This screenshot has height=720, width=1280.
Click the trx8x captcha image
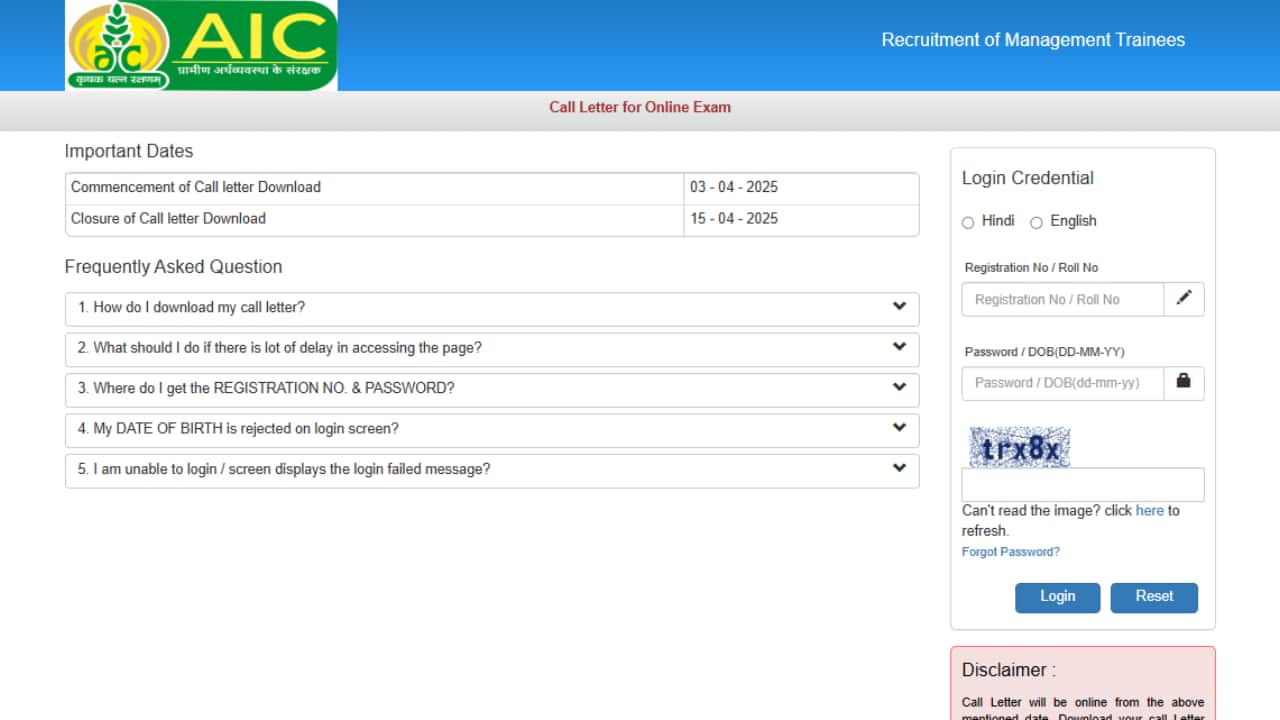coord(1019,447)
